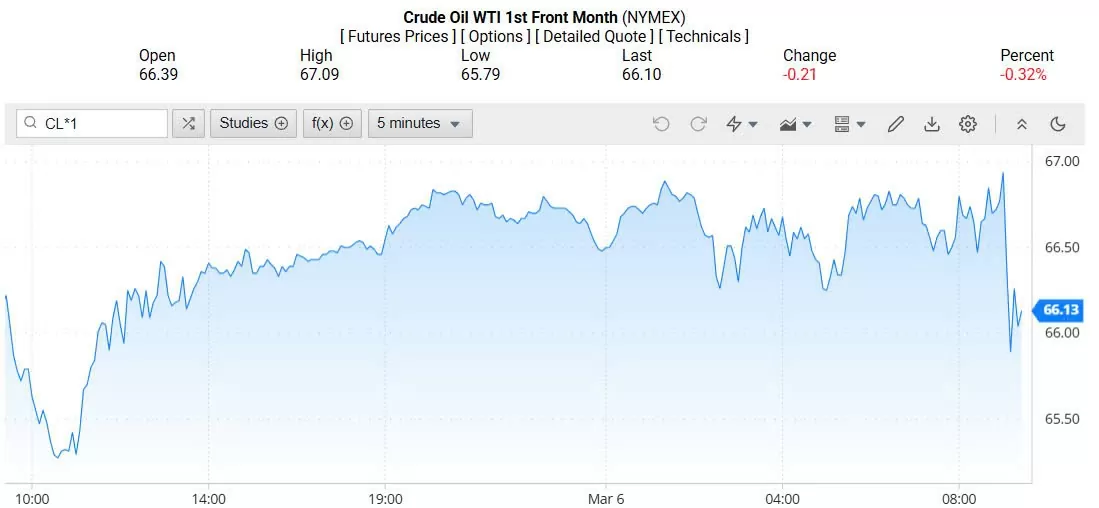Click the 66.13 current price marker

coord(1059,310)
